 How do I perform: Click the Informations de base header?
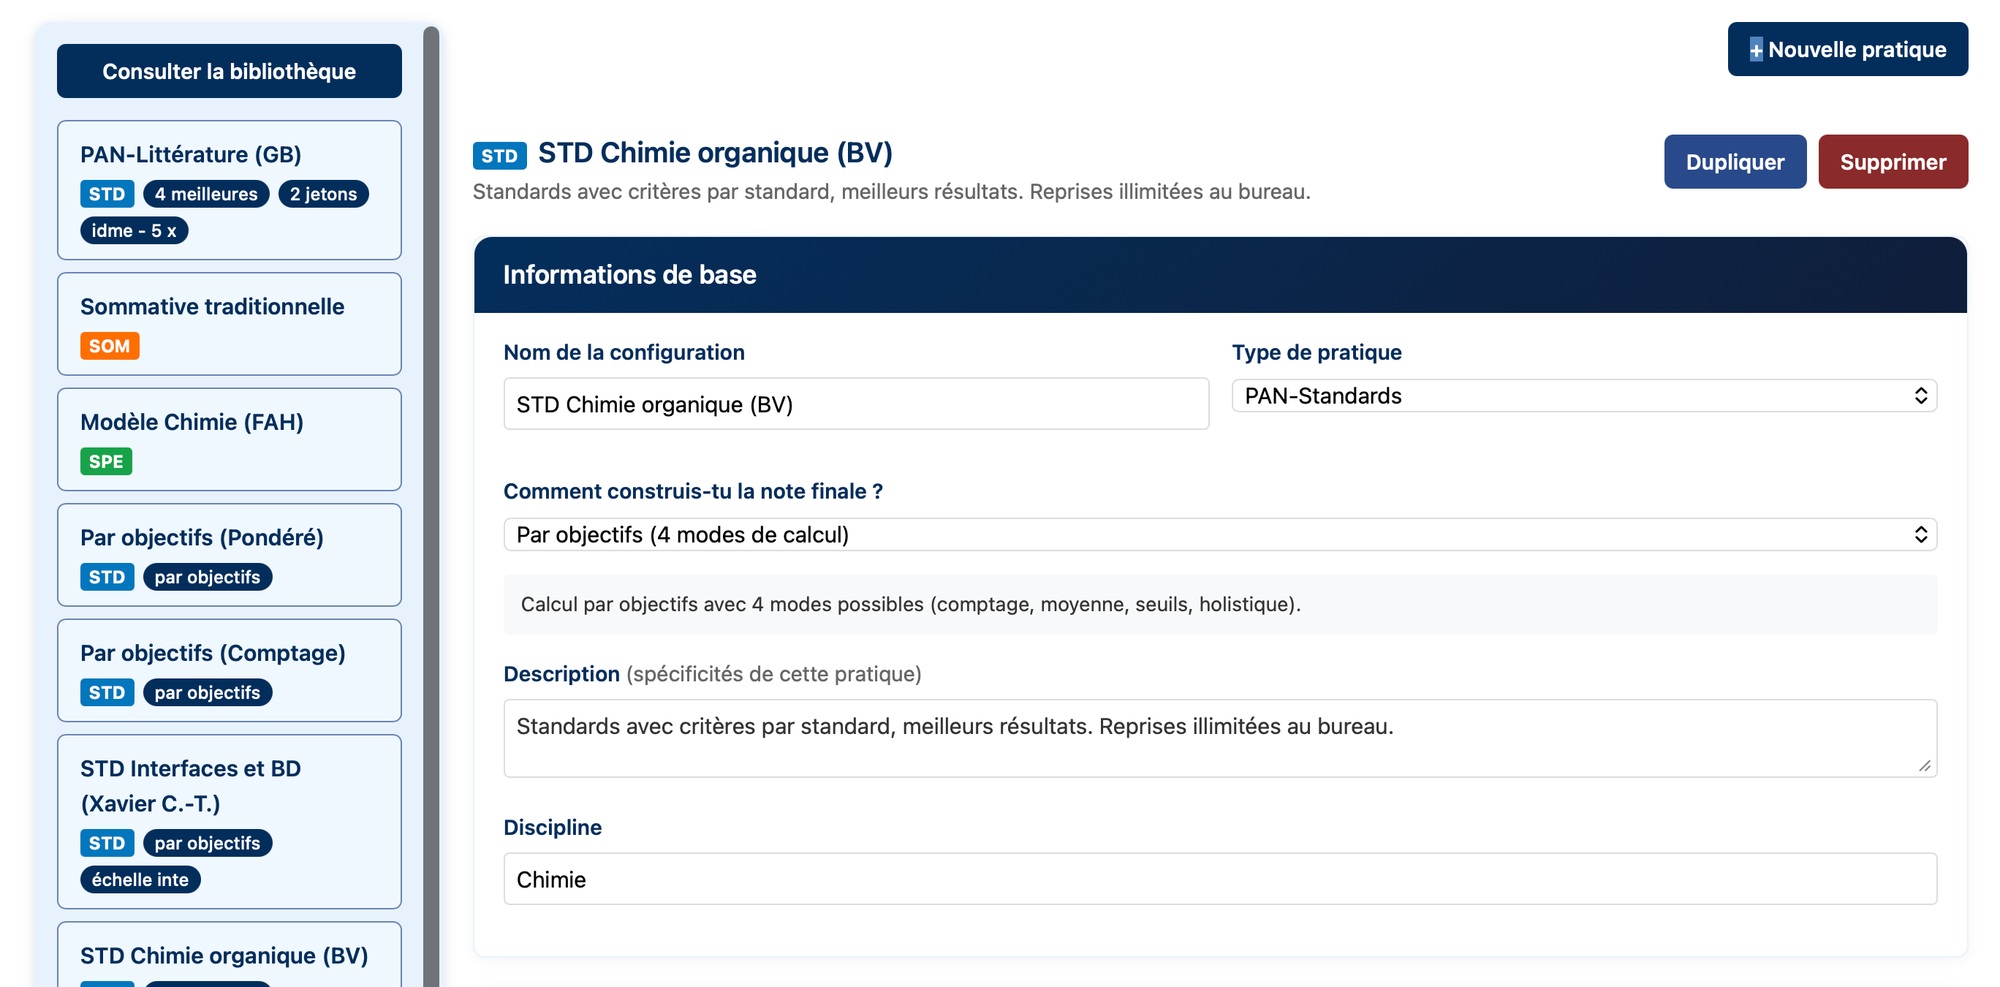(1220, 275)
